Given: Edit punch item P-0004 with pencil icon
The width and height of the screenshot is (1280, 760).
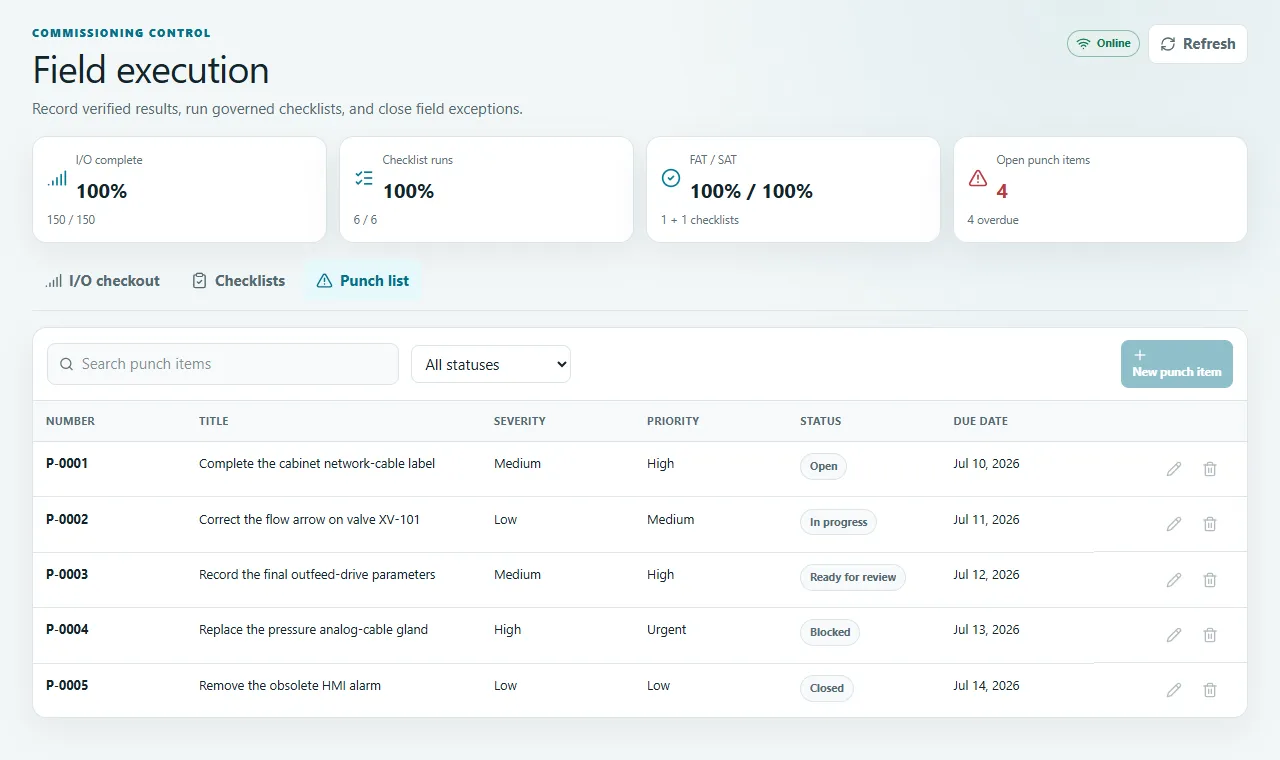Looking at the screenshot, I should coord(1174,635).
